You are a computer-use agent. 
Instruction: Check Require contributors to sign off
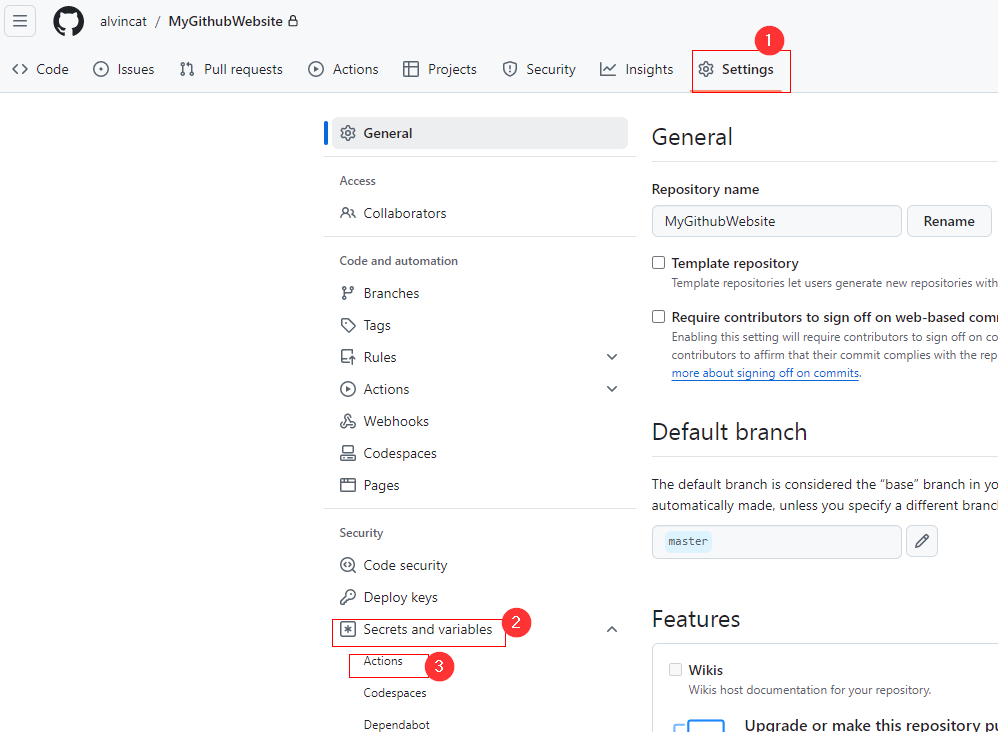[658, 317]
